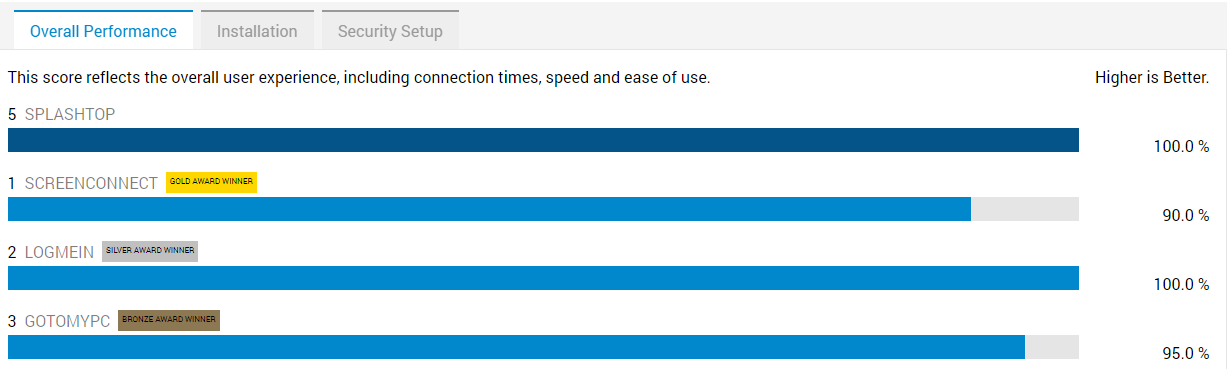Click the LOGMEIN product name
The height and width of the screenshot is (369, 1232).
[x=59, y=252]
